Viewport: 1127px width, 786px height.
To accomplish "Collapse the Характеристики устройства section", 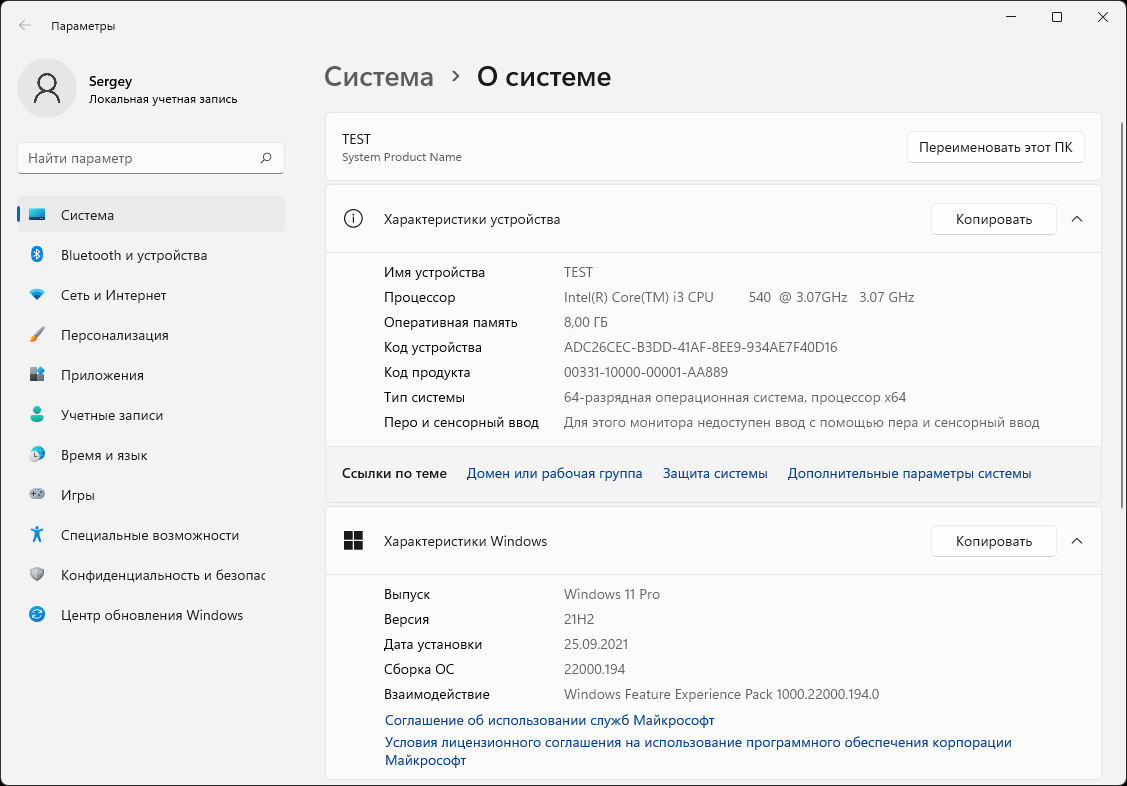I will tap(1077, 219).
